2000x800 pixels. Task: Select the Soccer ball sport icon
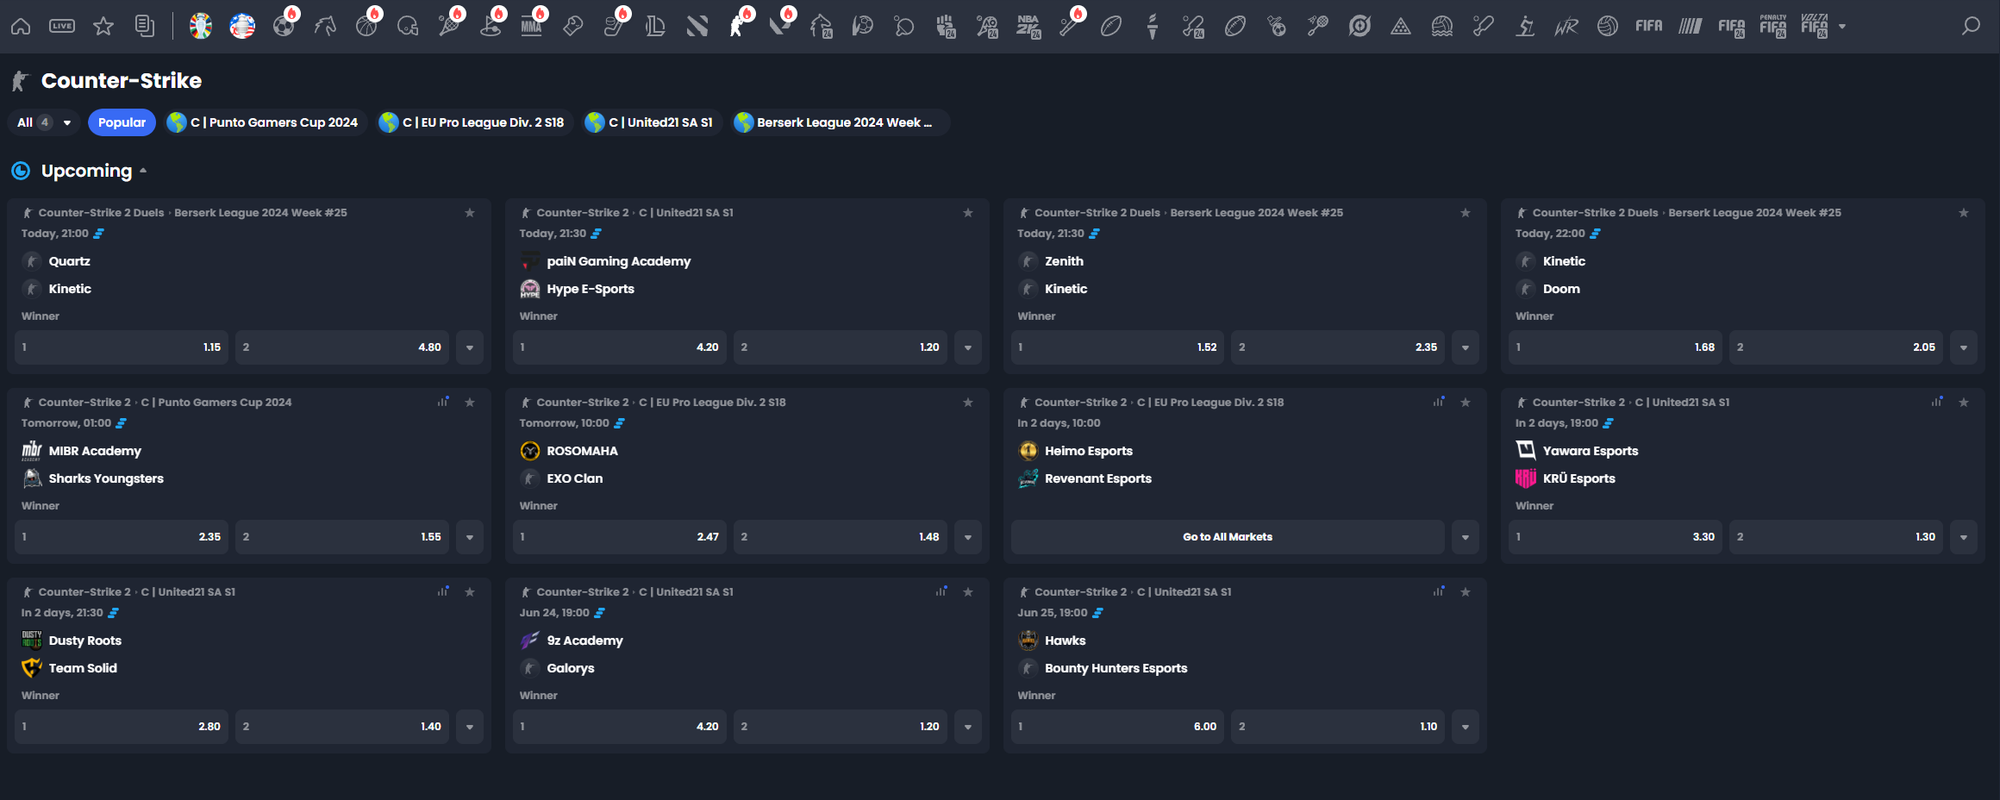point(284,26)
